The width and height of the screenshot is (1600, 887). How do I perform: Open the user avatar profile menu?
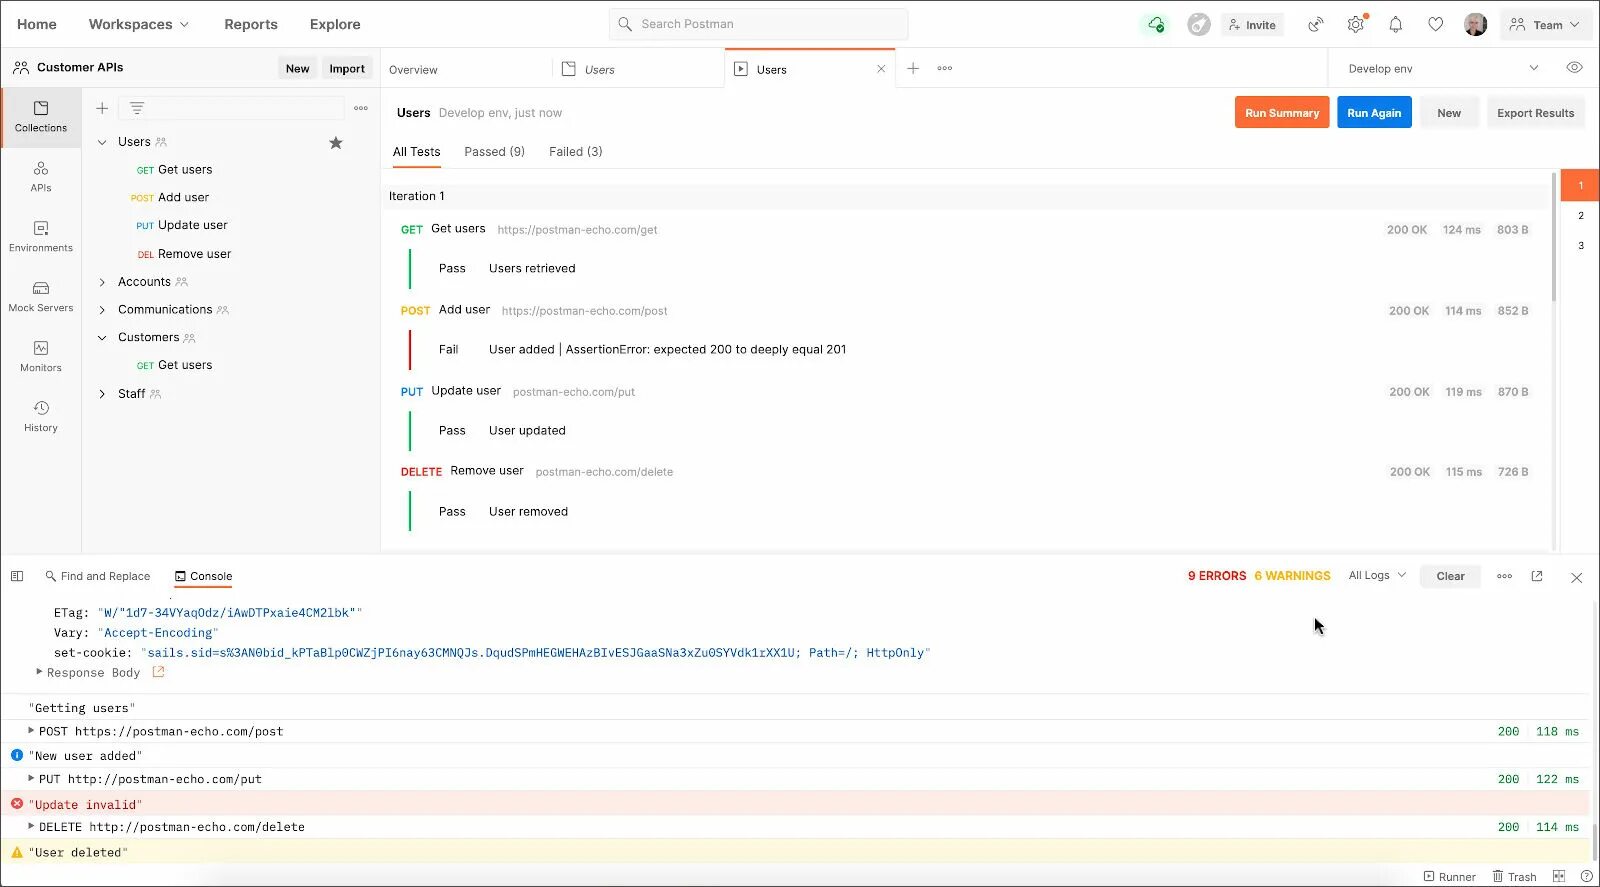pos(1475,25)
